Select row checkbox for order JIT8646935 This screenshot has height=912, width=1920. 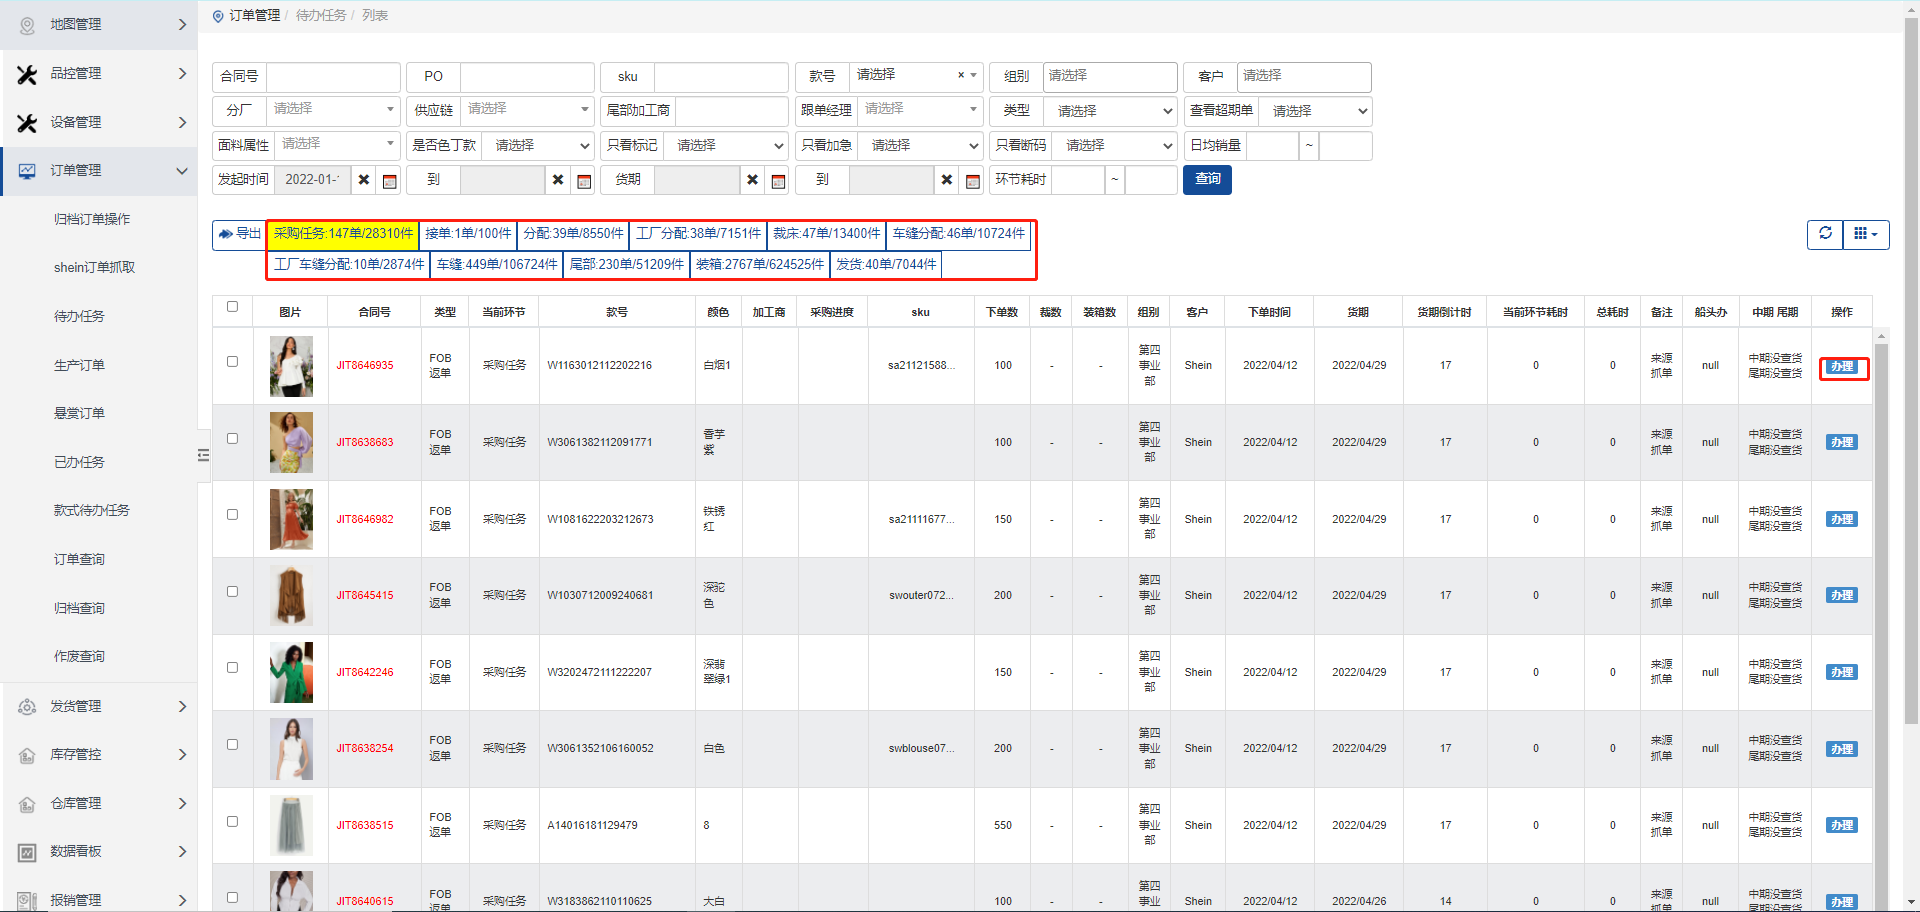(232, 362)
